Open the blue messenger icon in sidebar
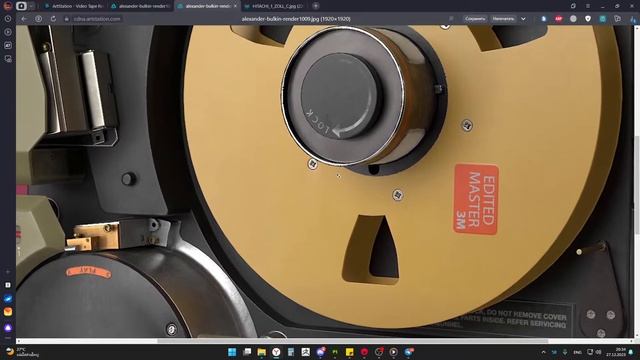640x360 pixels. tap(8, 299)
